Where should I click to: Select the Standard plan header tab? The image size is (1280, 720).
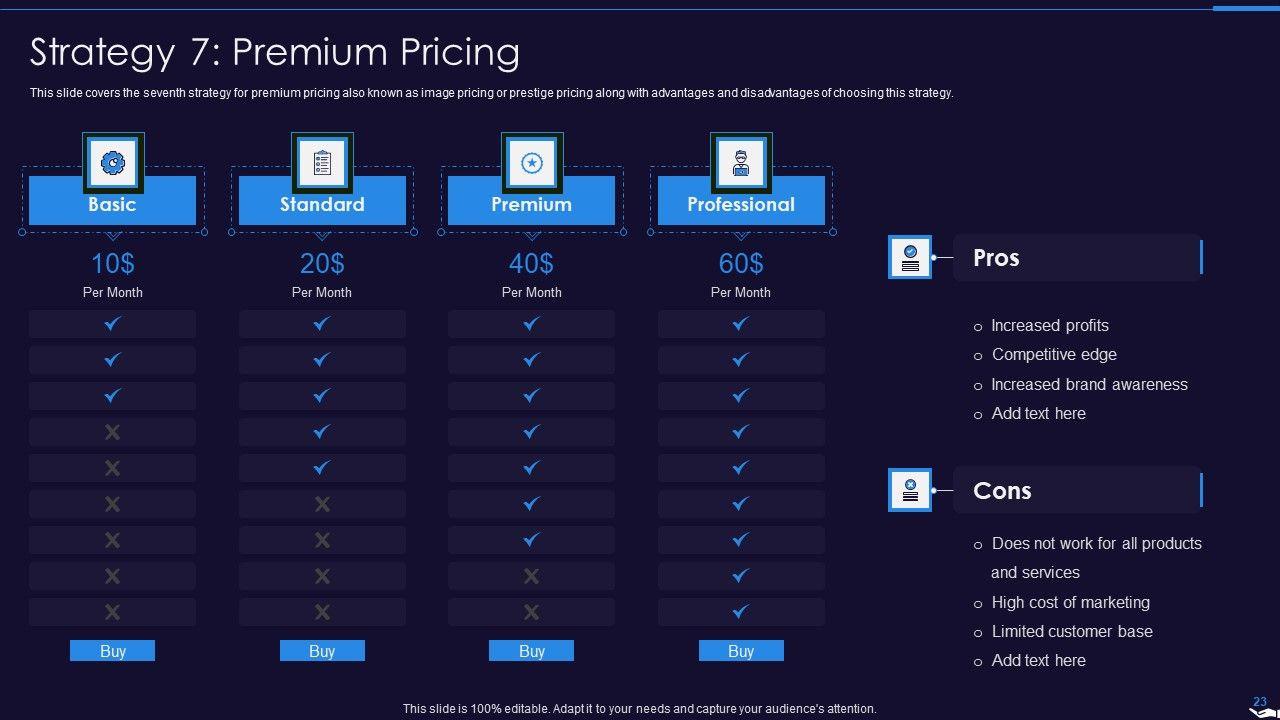[322, 204]
